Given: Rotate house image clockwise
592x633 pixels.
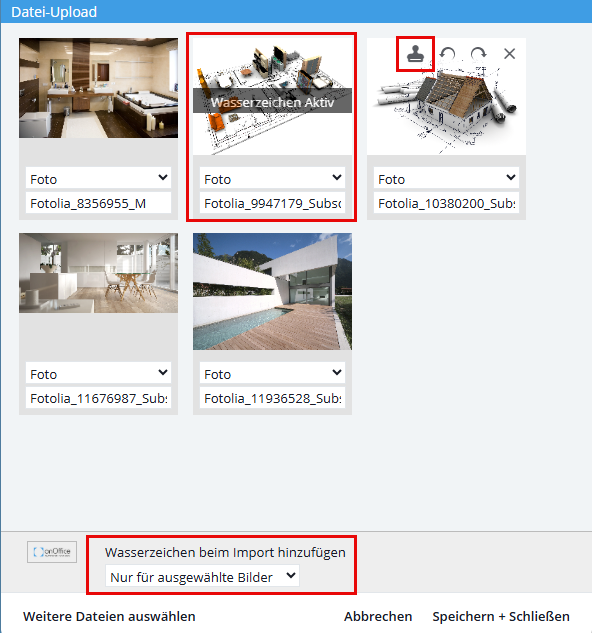Looking at the screenshot, I should coord(479,53).
